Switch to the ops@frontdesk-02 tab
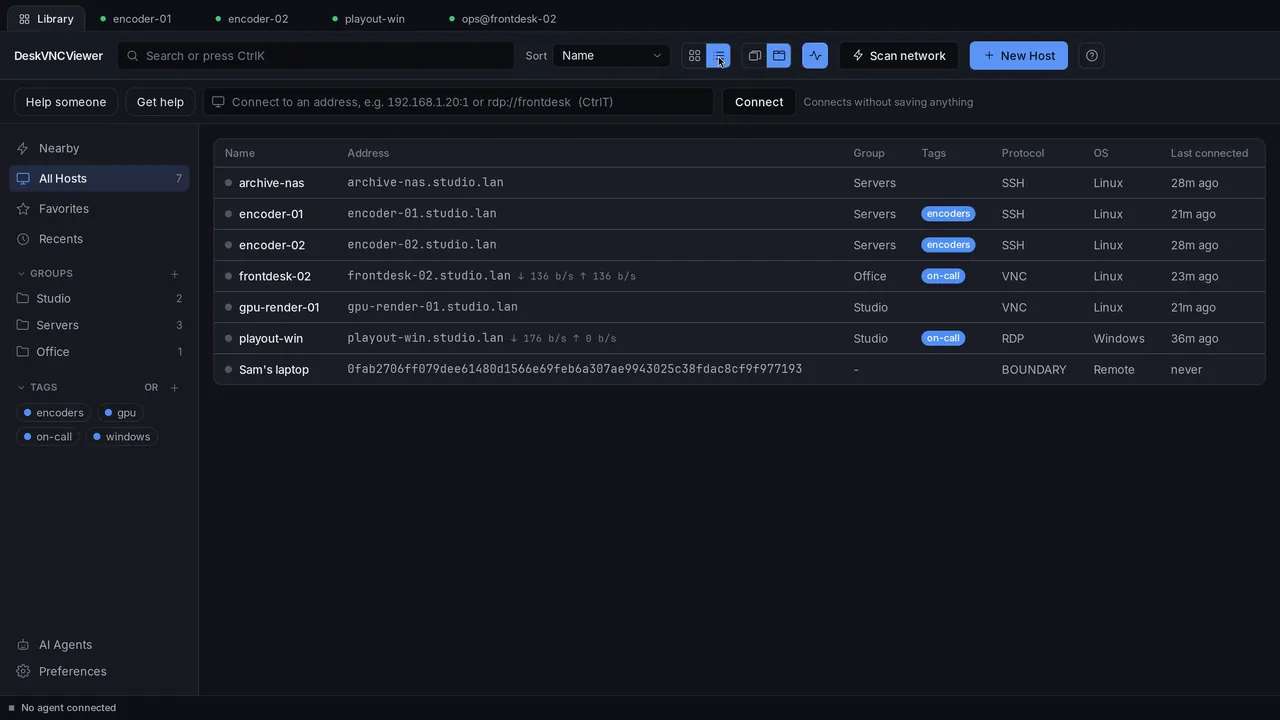The width and height of the screenshot is (1280, 720). (x=503, y=19)
